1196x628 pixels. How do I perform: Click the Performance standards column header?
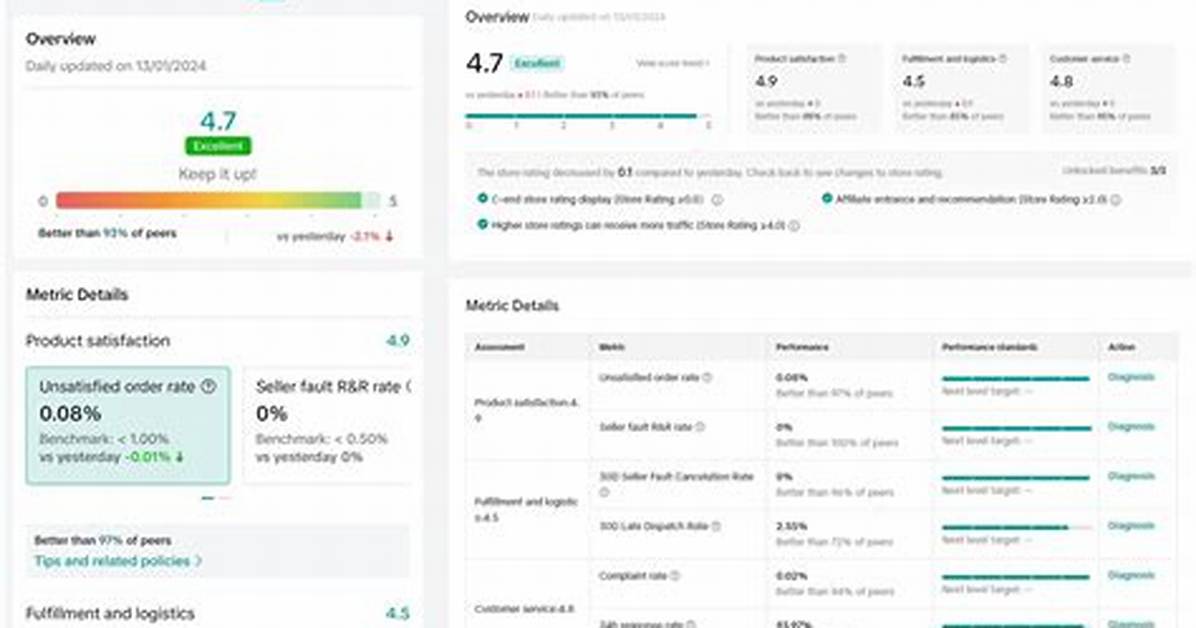(989, 347)
